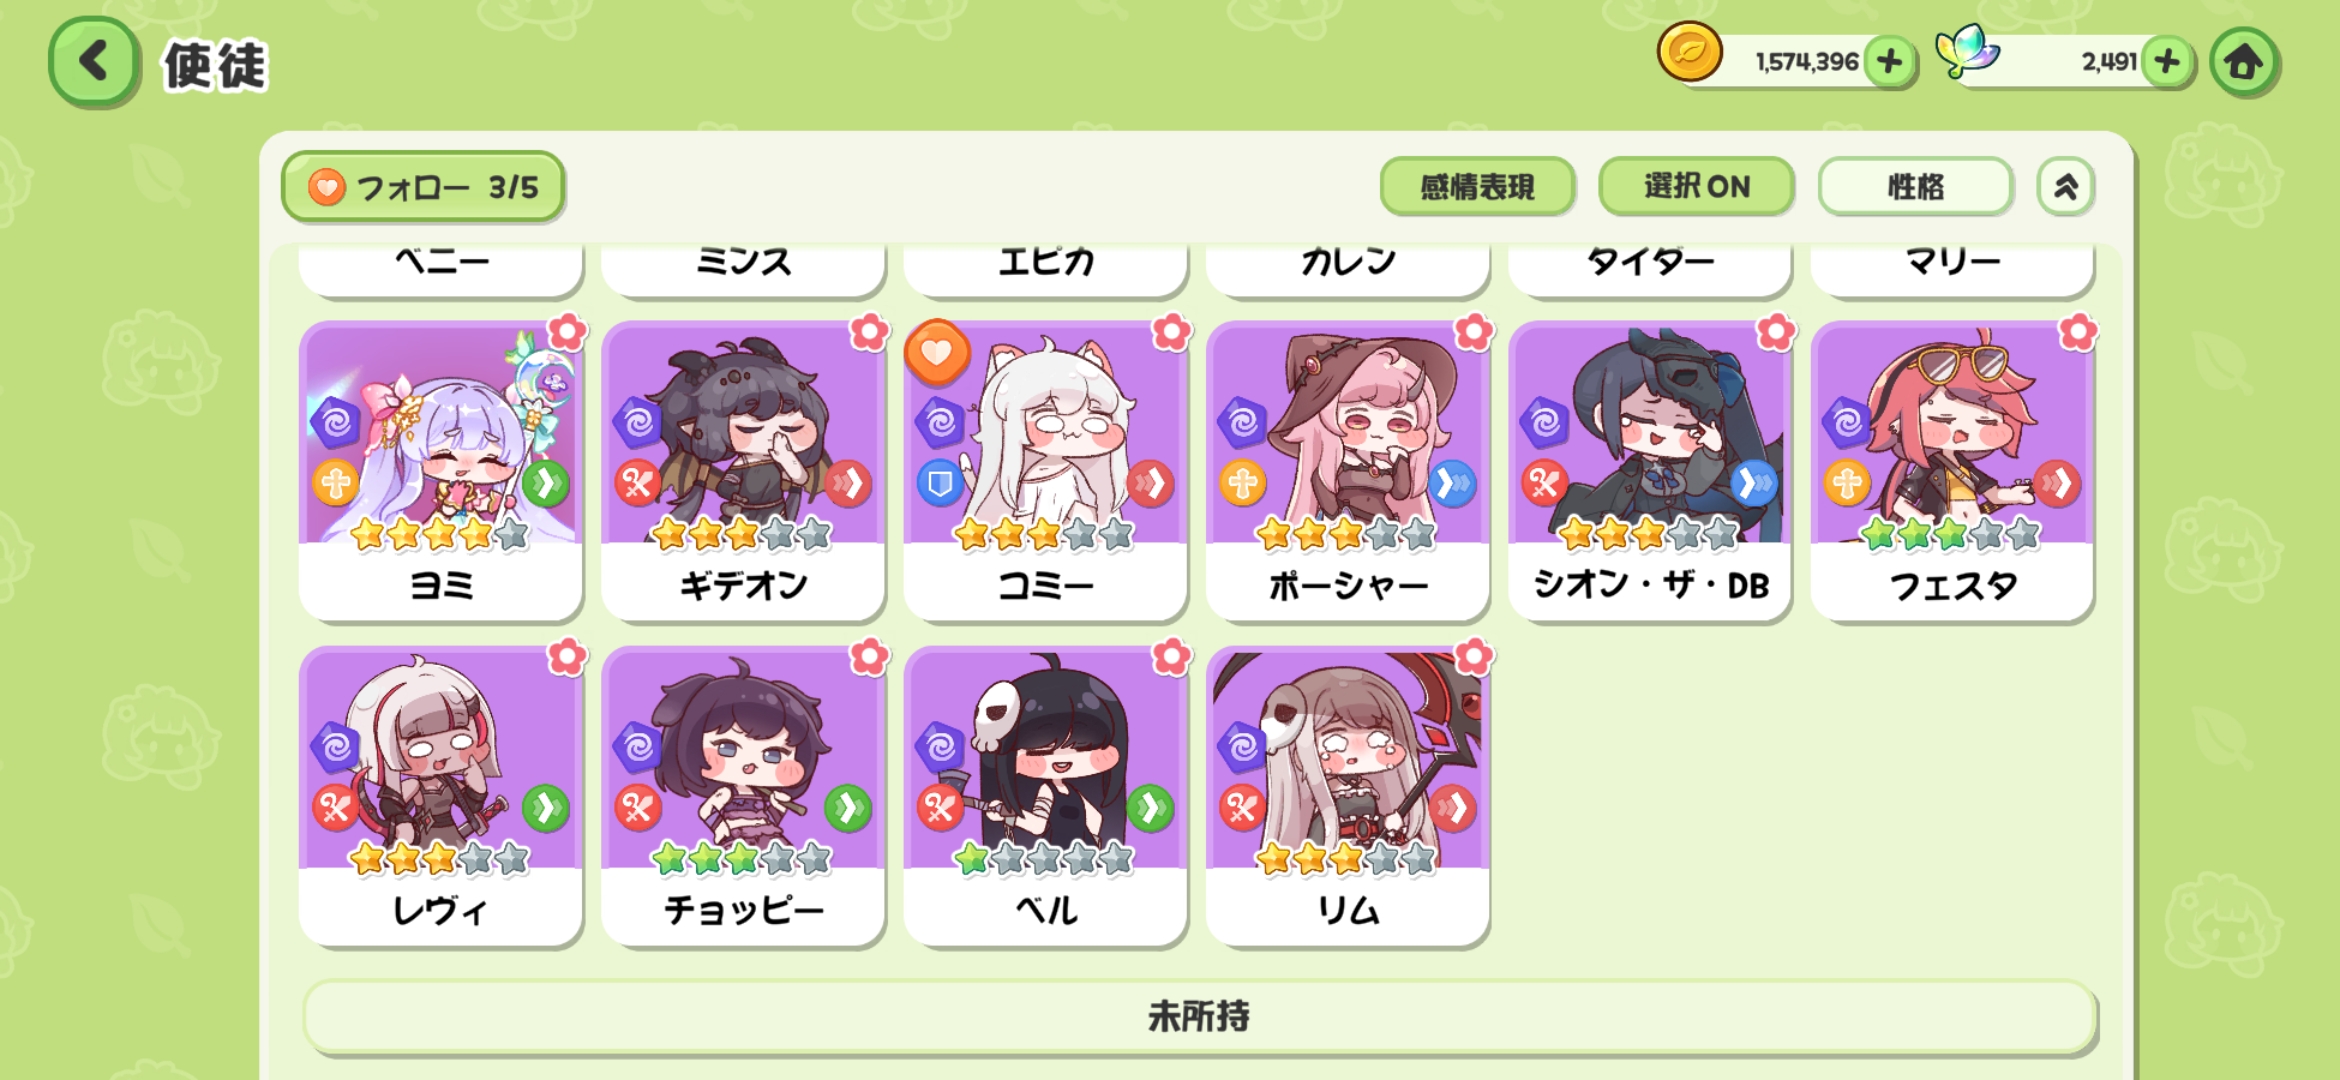2340x1080 pixels.
Task: Add more gold coins with plus
Action: [x=1889, y=62]
